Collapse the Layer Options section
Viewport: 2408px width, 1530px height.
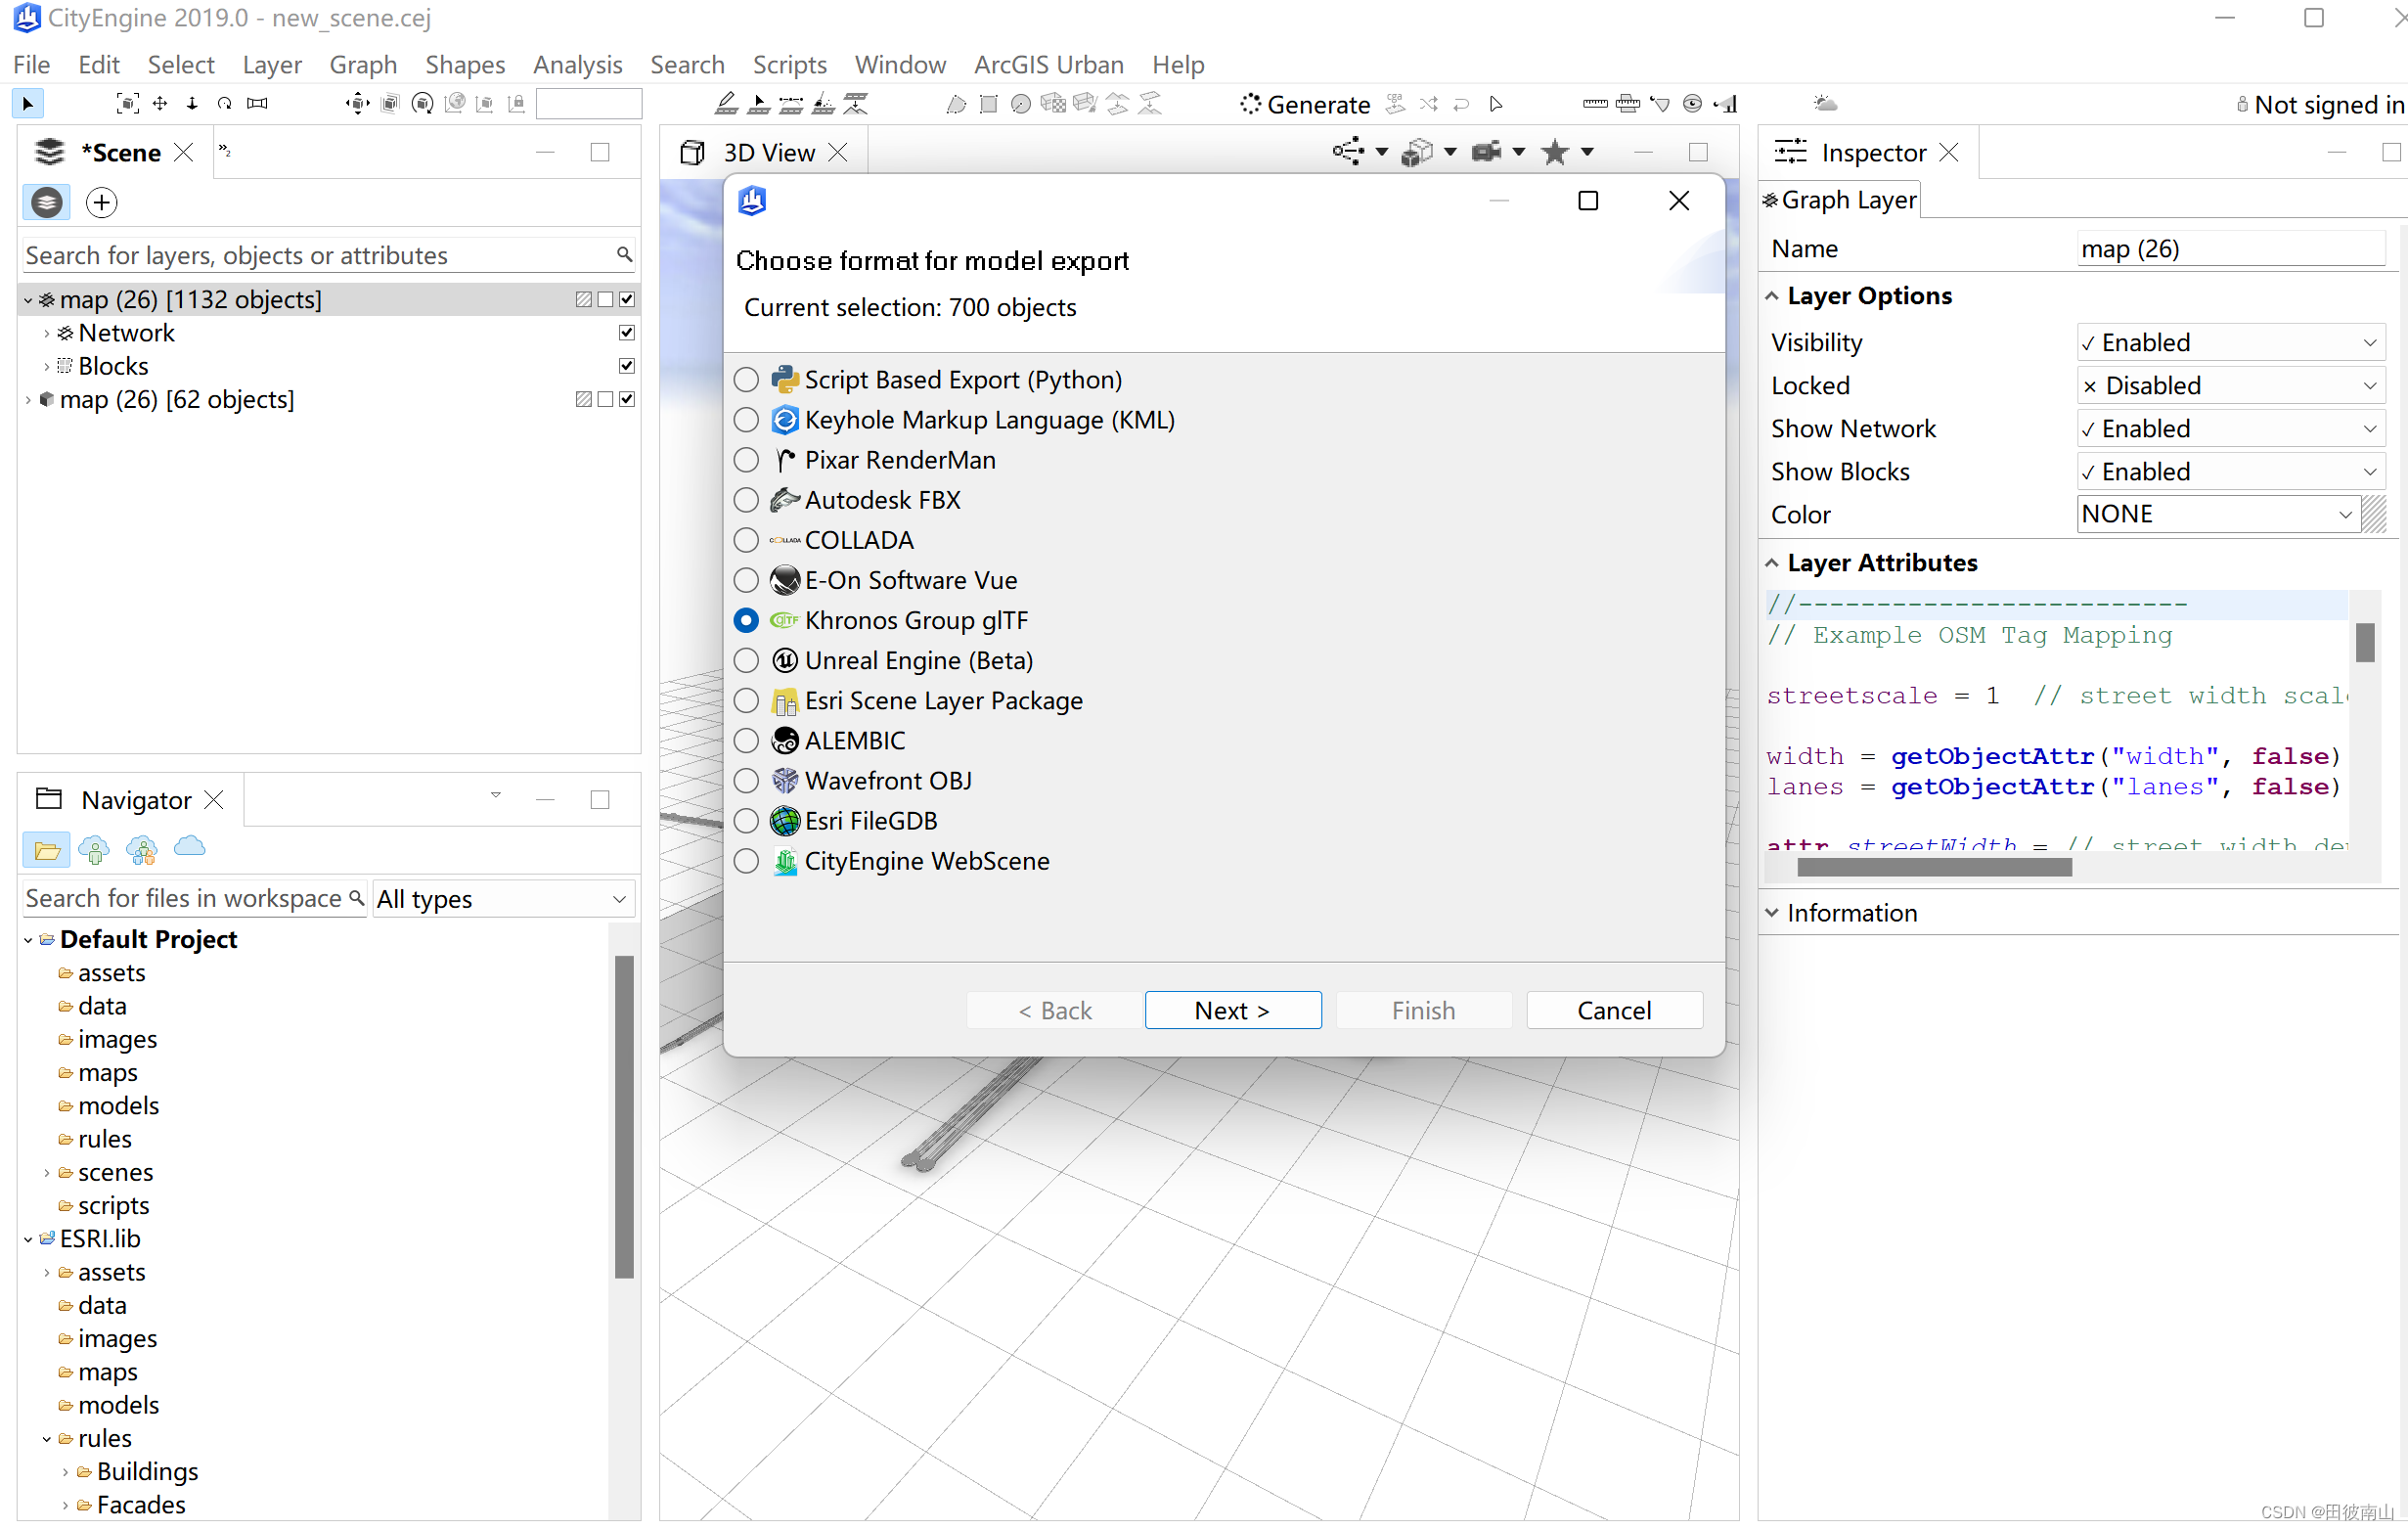click(x=1771, y=296)
